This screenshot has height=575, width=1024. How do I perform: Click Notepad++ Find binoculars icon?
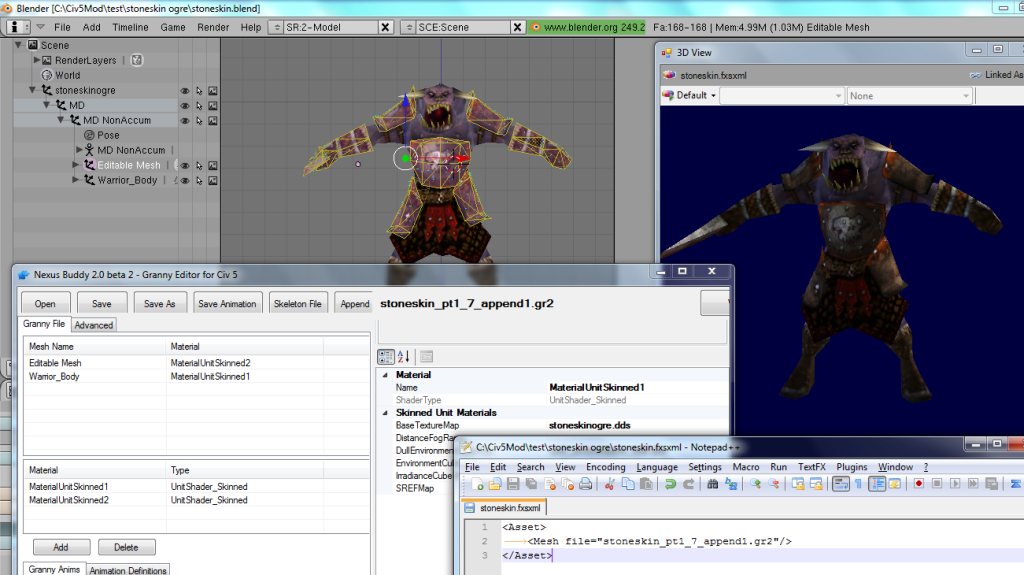(x=712, y=484)
